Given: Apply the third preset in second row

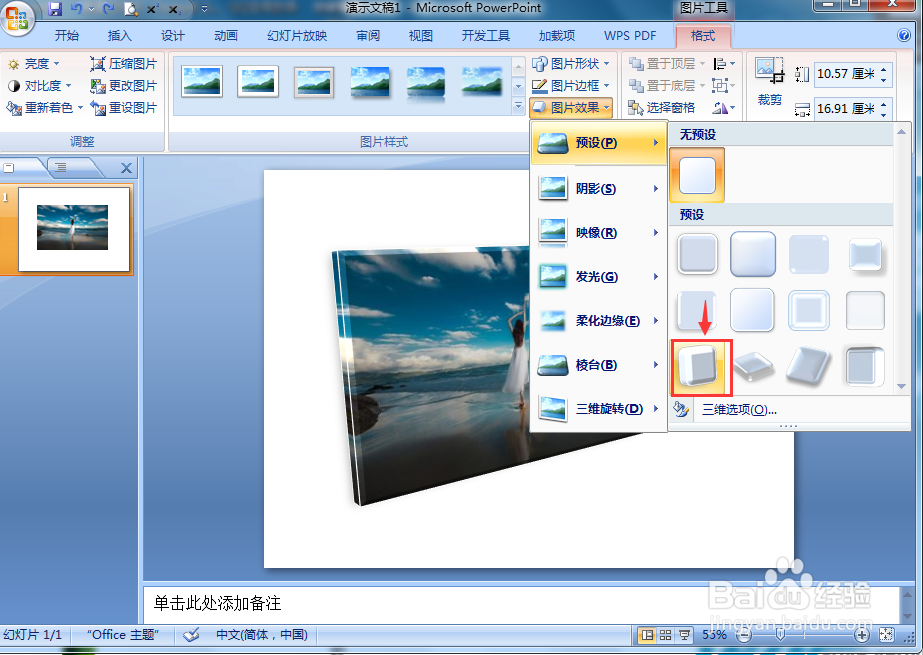Looking at the screenshot, I should 809,310.
